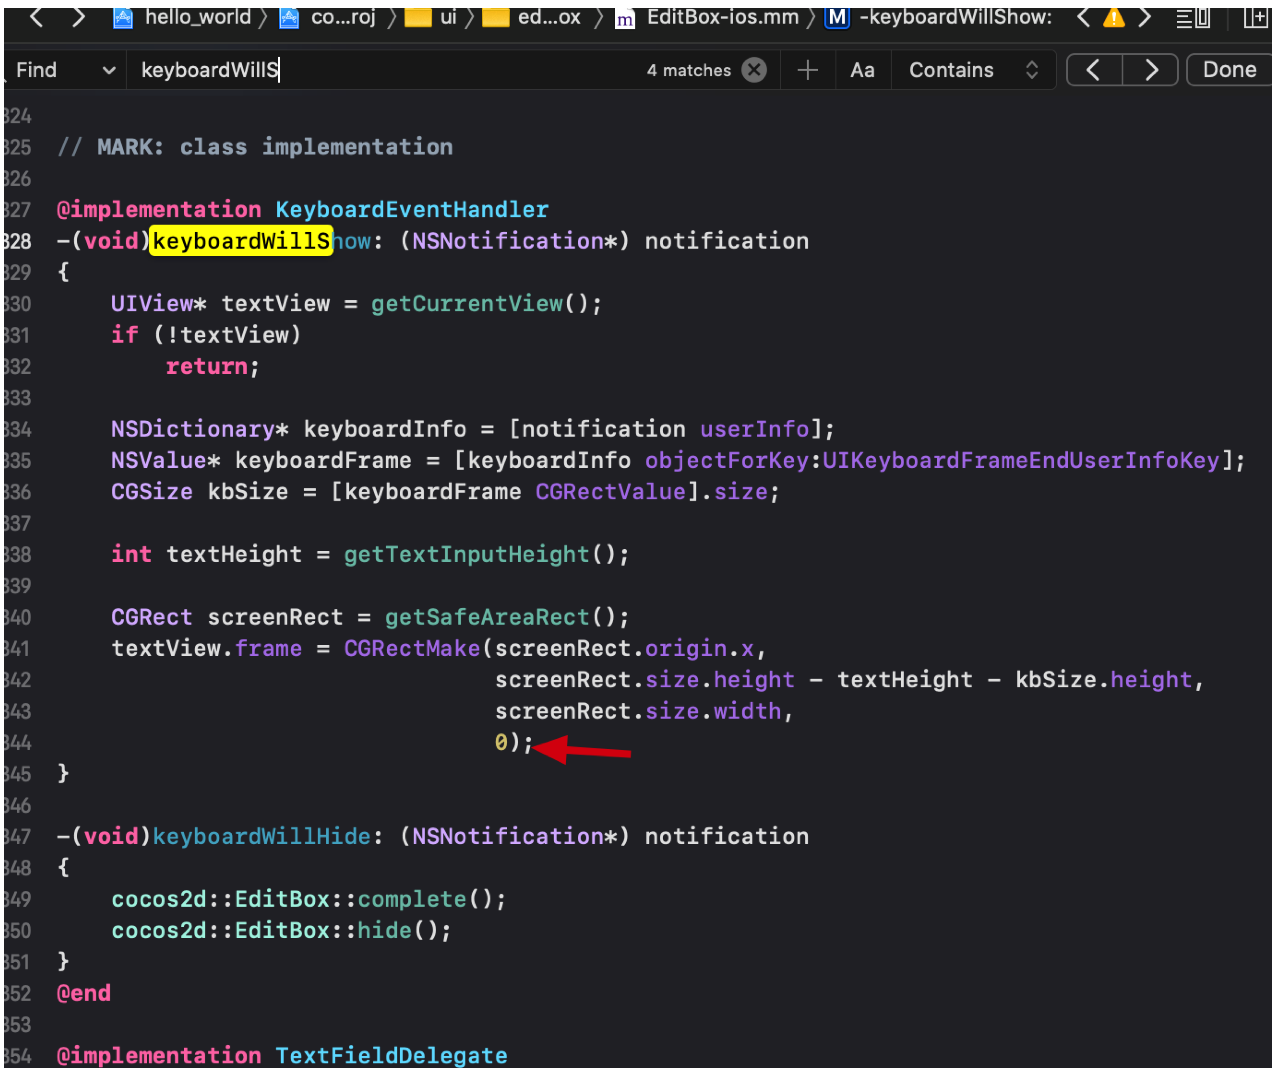This screenshot has height=1068, width=1276.
Task: Click 'getTextInputHeight' function call
Action: [467, 554]
